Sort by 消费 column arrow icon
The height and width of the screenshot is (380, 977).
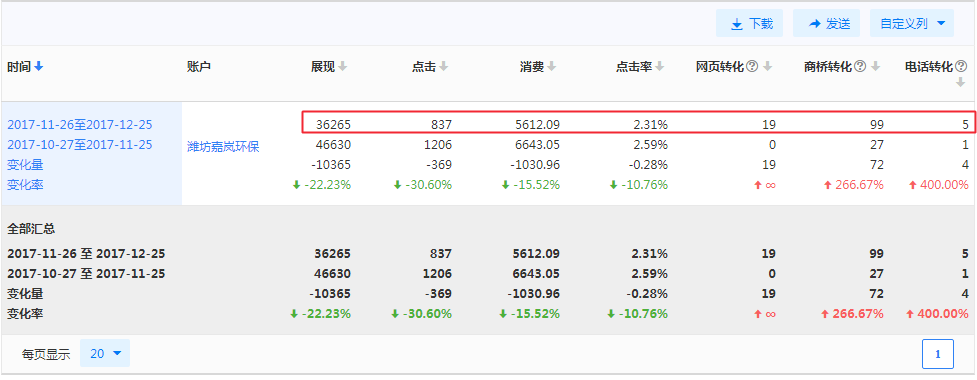(x=551, y=67)
